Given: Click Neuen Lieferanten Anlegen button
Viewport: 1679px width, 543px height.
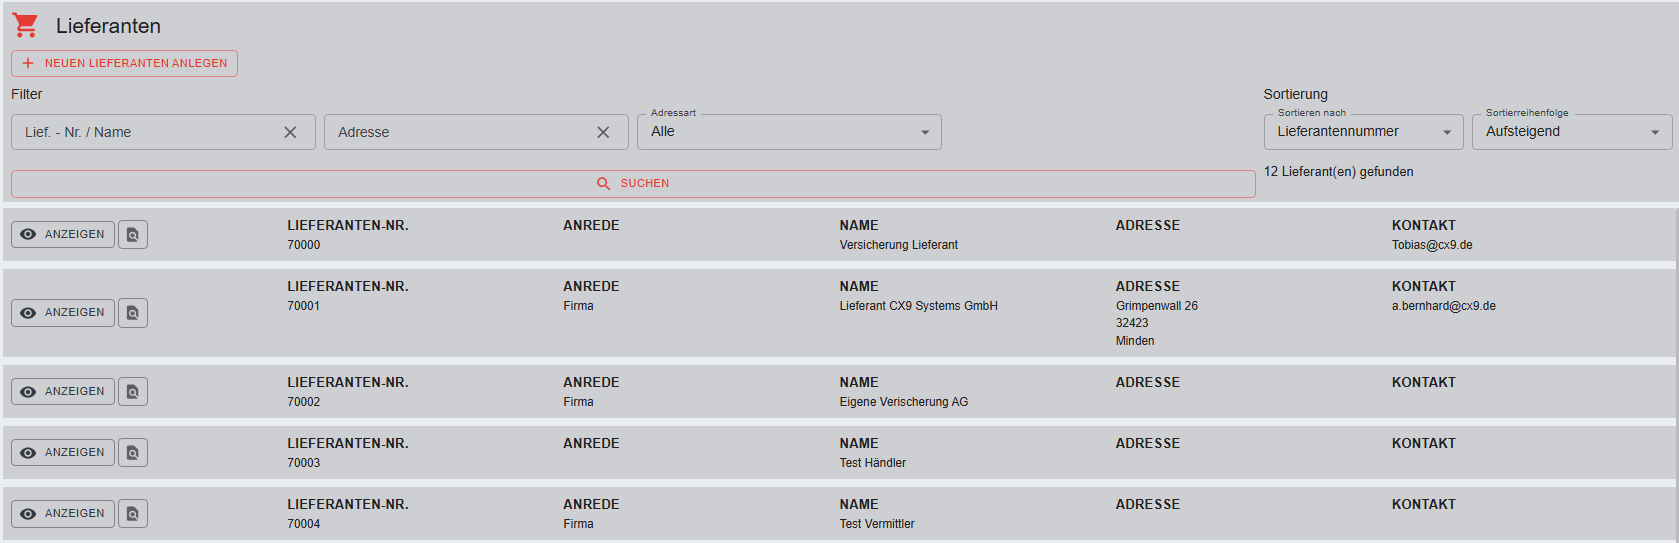Looking at the screenshot, I should pyautogui.click(x=124, y=63).
